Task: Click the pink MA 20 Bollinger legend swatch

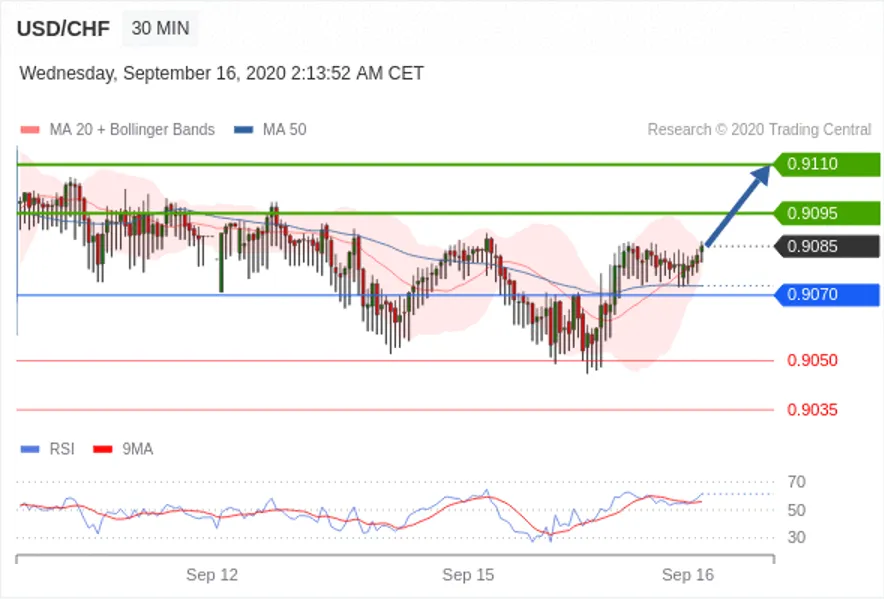Action: [x=30, y=130]
